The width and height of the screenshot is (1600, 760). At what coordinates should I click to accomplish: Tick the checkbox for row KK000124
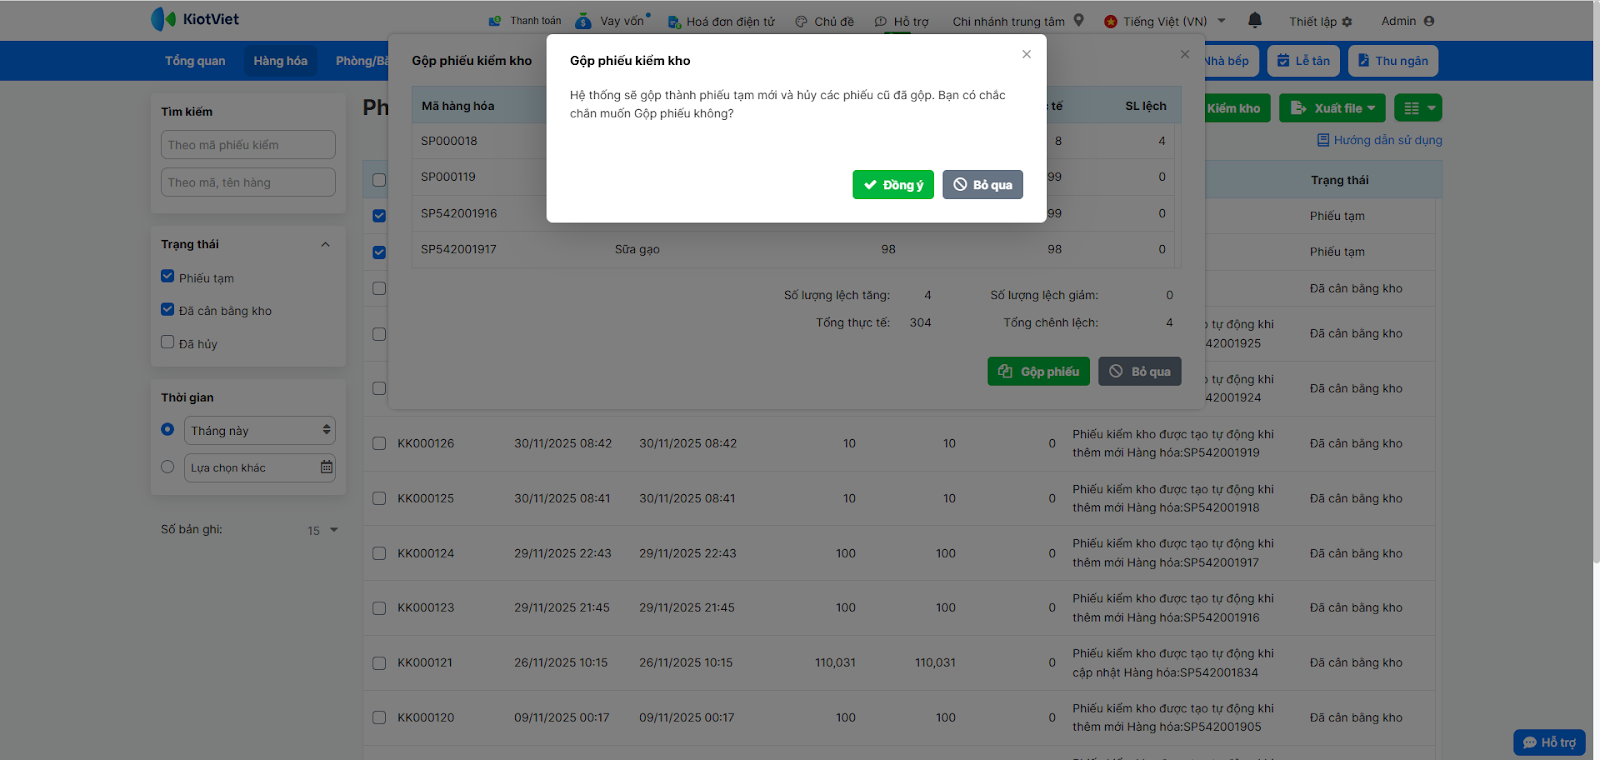coord(379,553)
